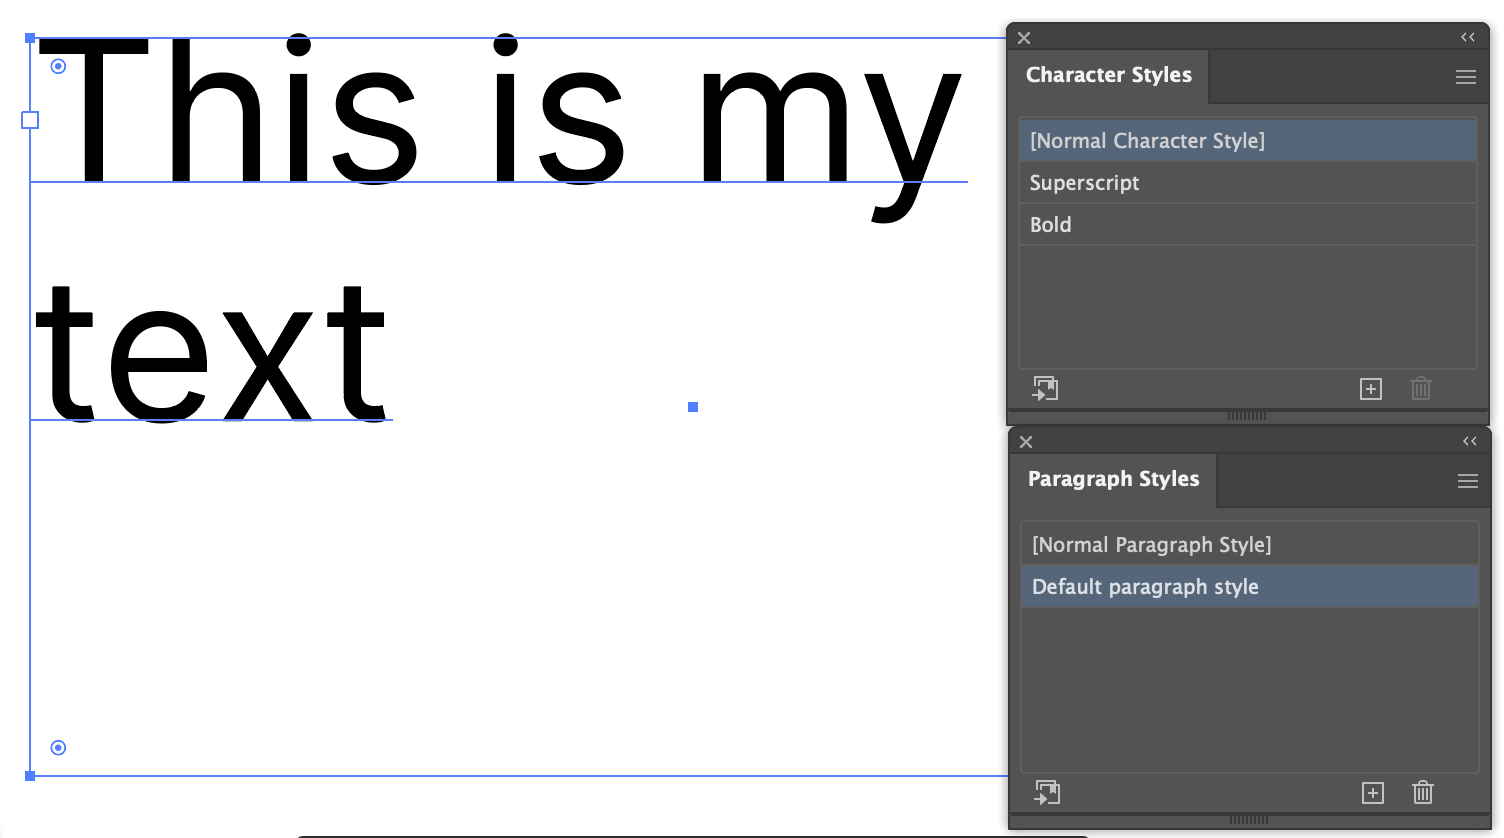Load styles from library in Character Styles panel
The width and height of the screenshot is (1504, 838).
click(1046, 388)
